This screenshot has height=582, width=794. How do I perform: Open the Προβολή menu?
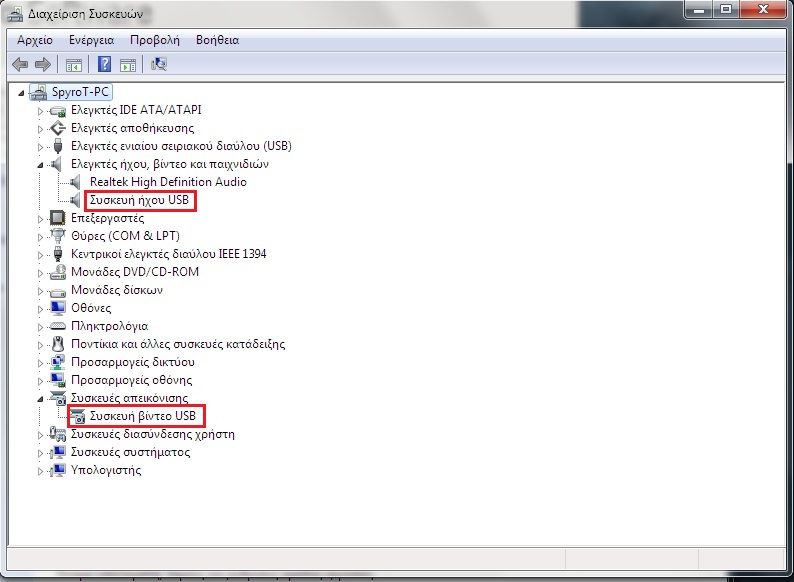[x=154, y=40]
